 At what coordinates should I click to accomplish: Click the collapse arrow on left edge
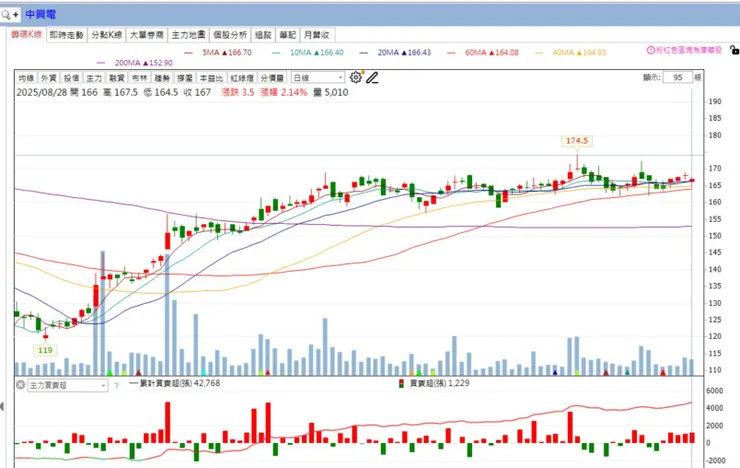[x=2, y=406]
